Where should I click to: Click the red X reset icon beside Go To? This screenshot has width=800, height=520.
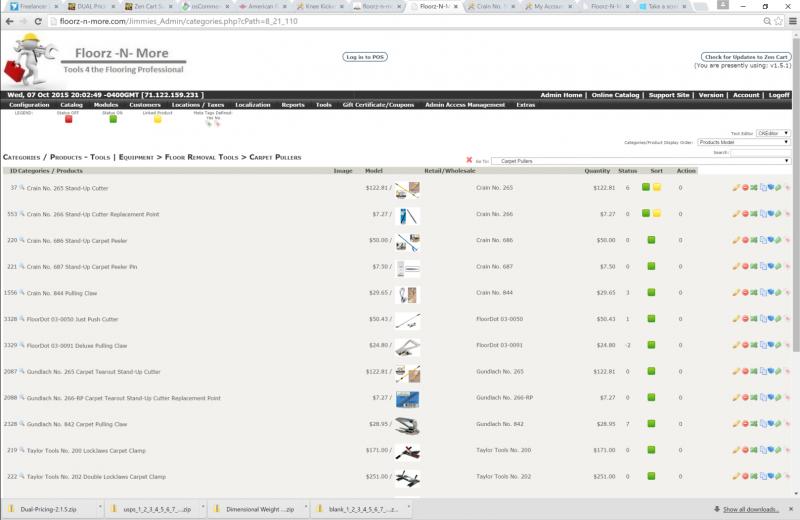coord(469,160)
